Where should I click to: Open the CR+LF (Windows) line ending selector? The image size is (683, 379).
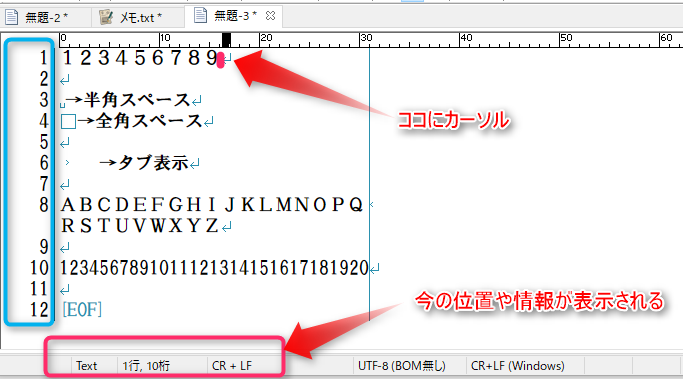point(517,365)
